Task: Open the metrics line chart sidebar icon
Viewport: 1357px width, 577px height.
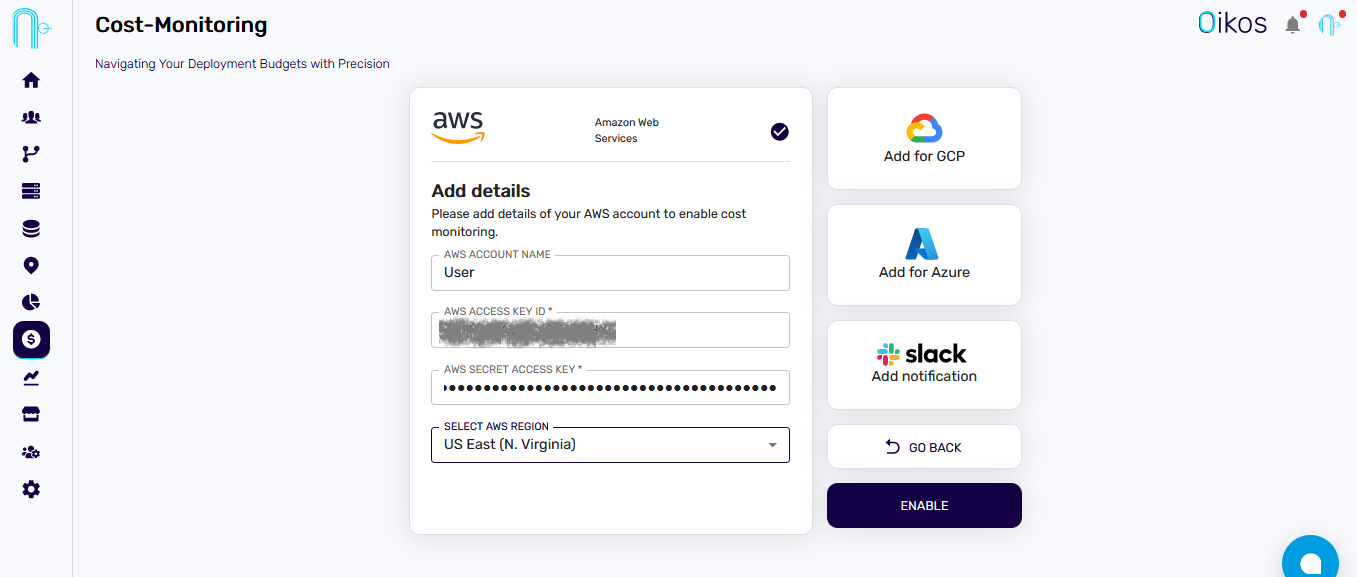Action: point(31,377)
